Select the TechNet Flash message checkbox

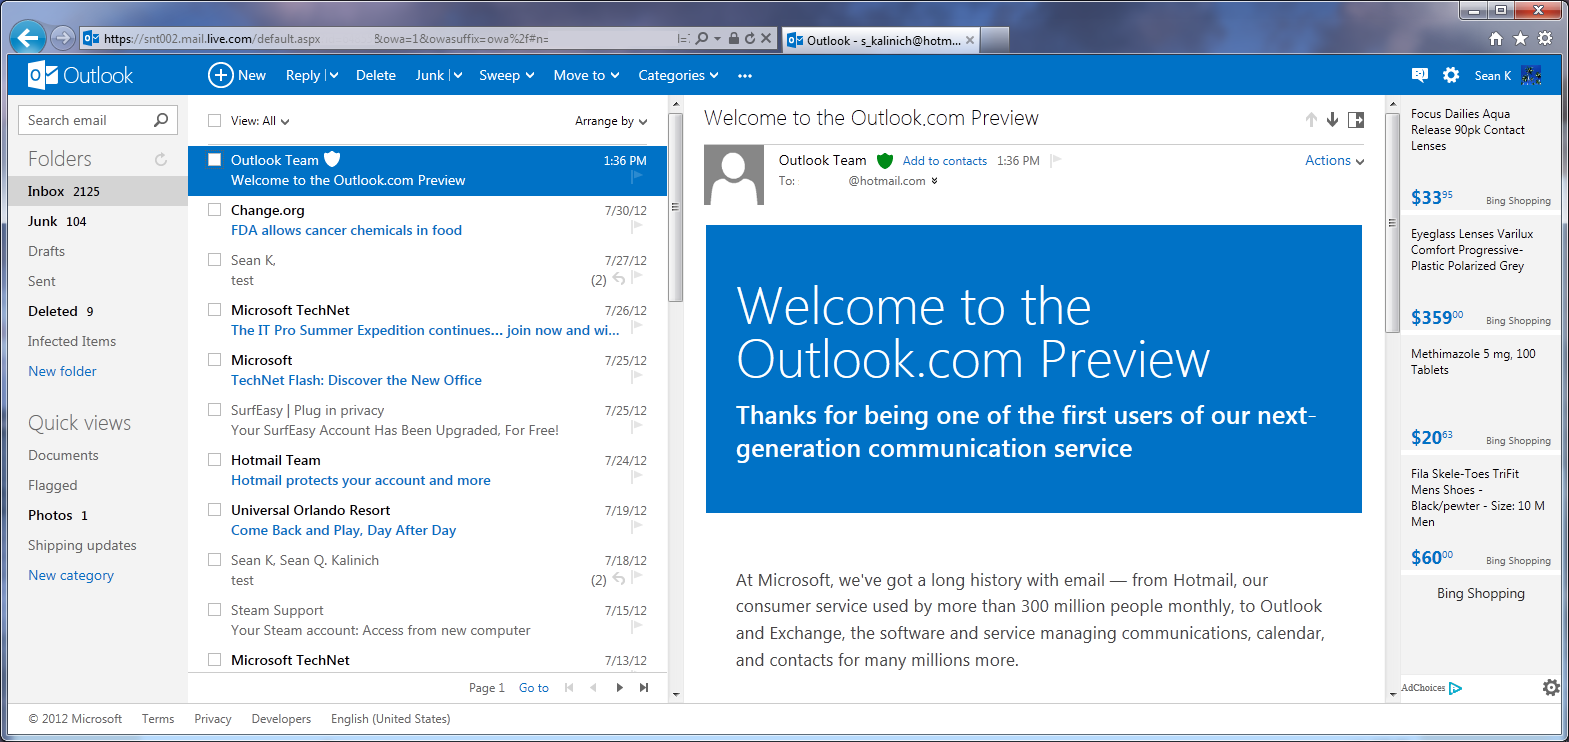pos(214,359)
